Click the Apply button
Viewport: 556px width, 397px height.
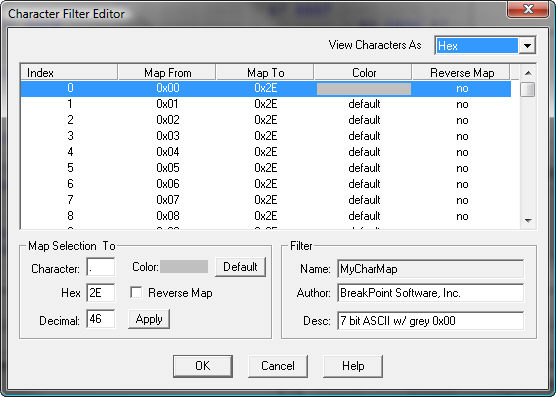pos(149,319)
